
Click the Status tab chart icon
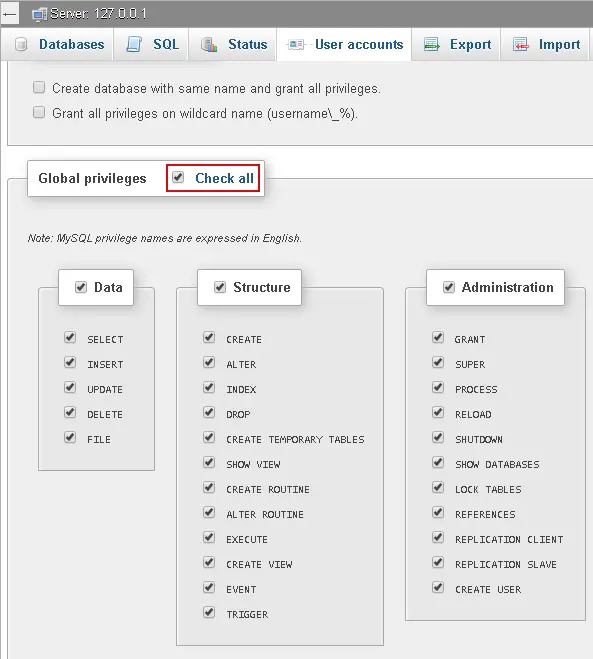pos(209,45)
